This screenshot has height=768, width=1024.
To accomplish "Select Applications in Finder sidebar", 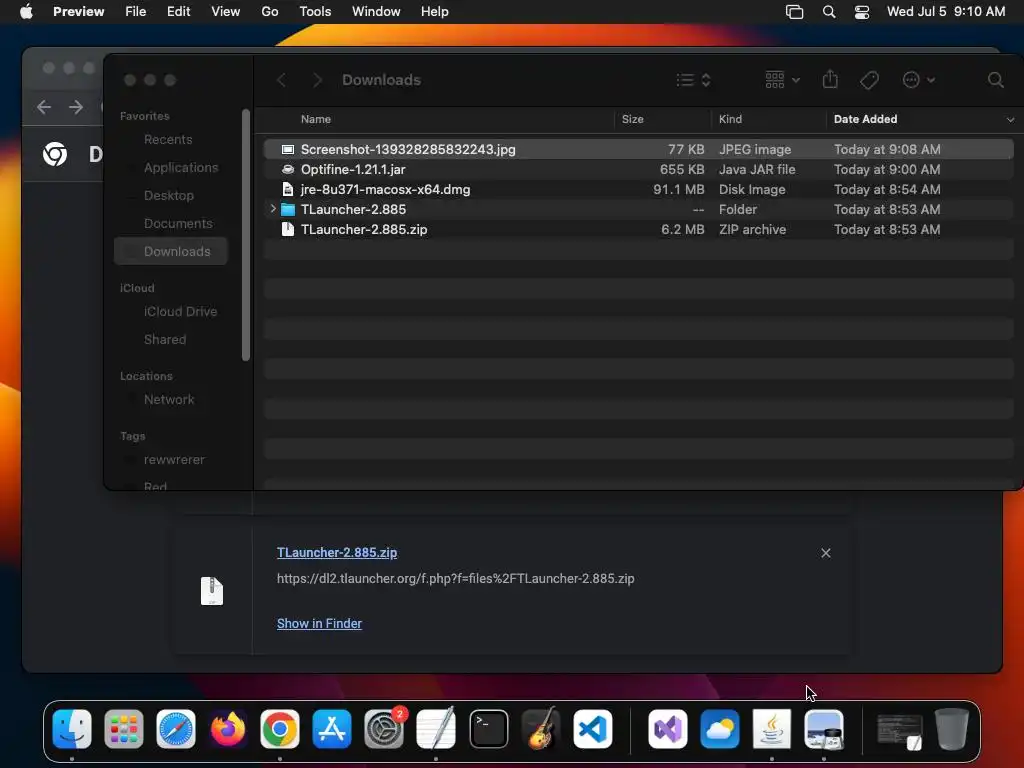I will coord(181,168).
